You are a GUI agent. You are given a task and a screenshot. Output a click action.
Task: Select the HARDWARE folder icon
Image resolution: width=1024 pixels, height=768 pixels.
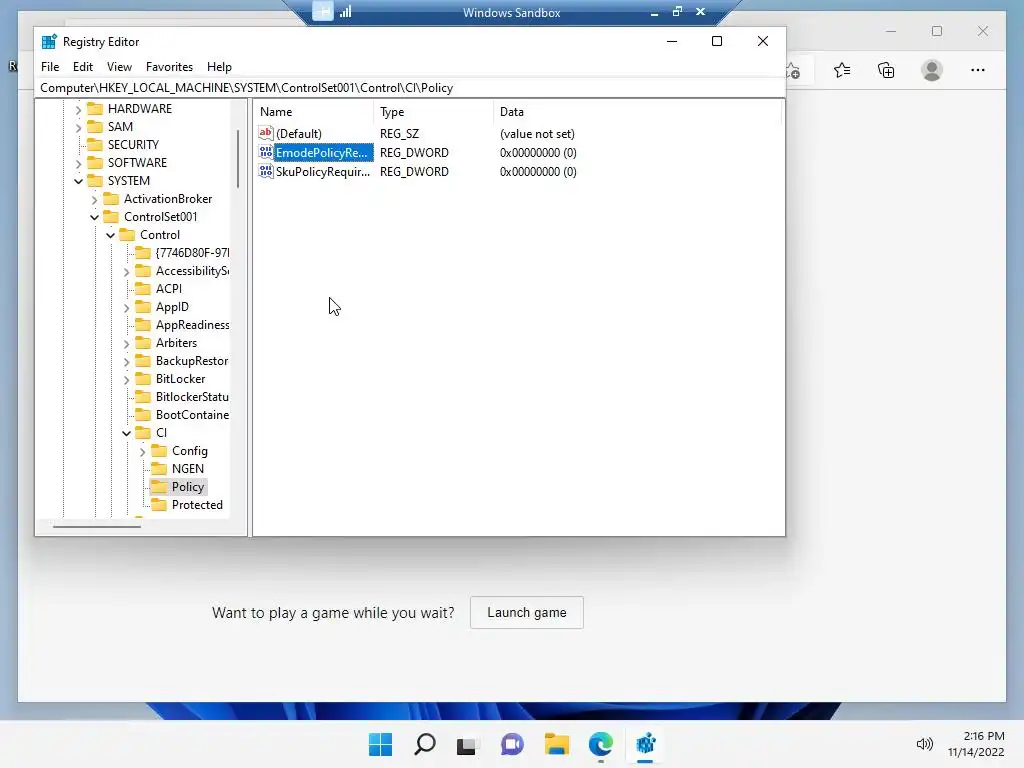(95, 108)
